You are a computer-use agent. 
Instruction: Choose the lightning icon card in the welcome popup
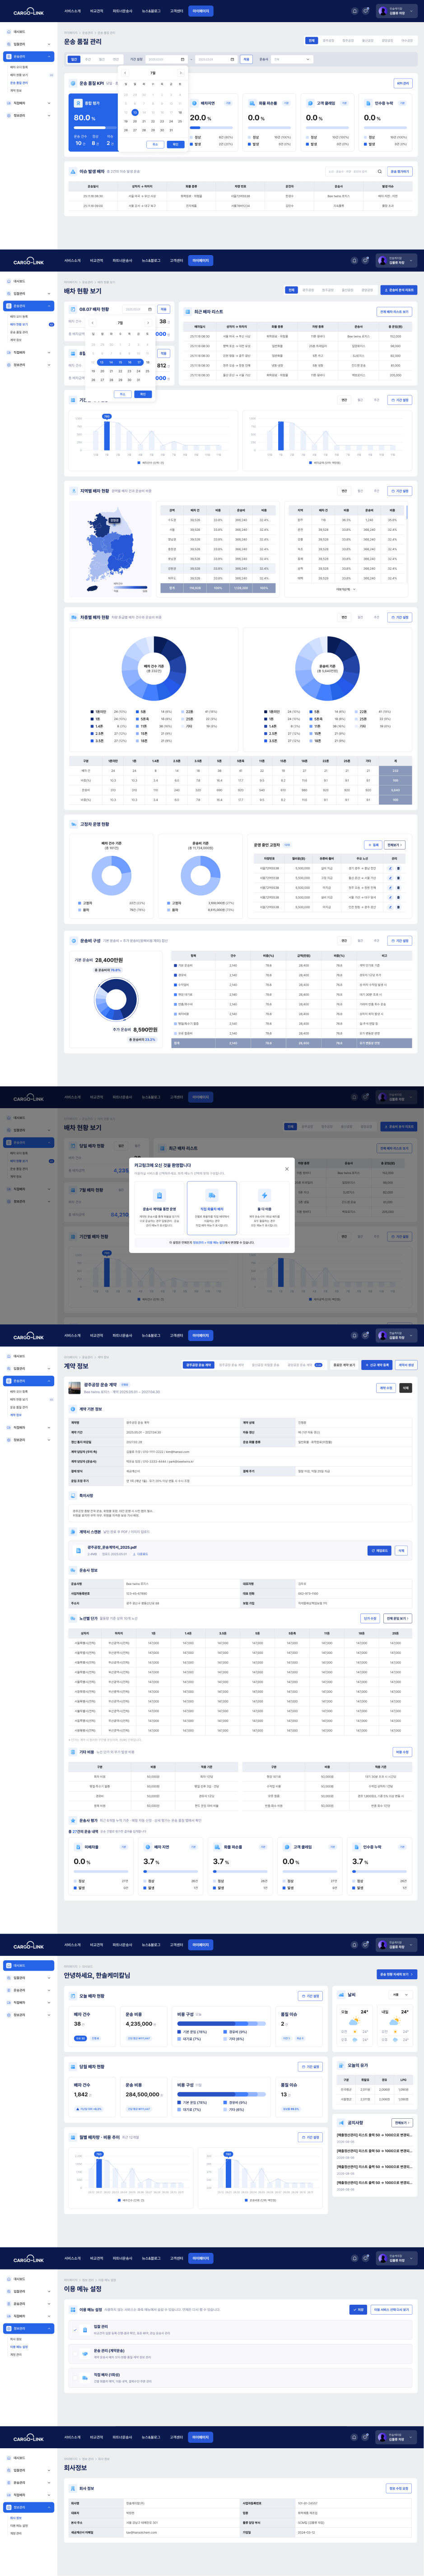pyautogui.click(x=264, y=1208)
